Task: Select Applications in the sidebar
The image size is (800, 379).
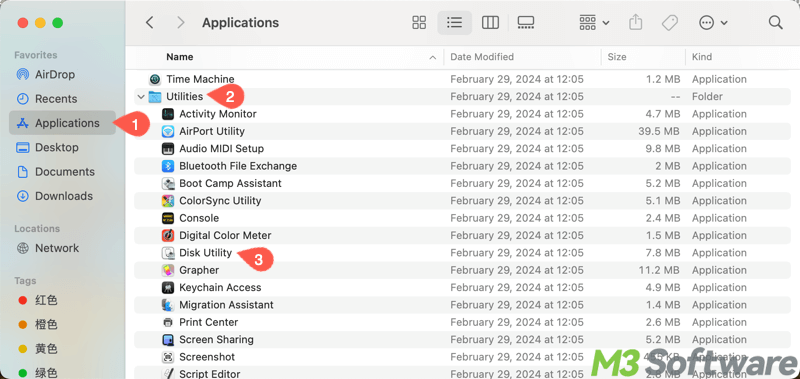Action: tap(62, 123)
